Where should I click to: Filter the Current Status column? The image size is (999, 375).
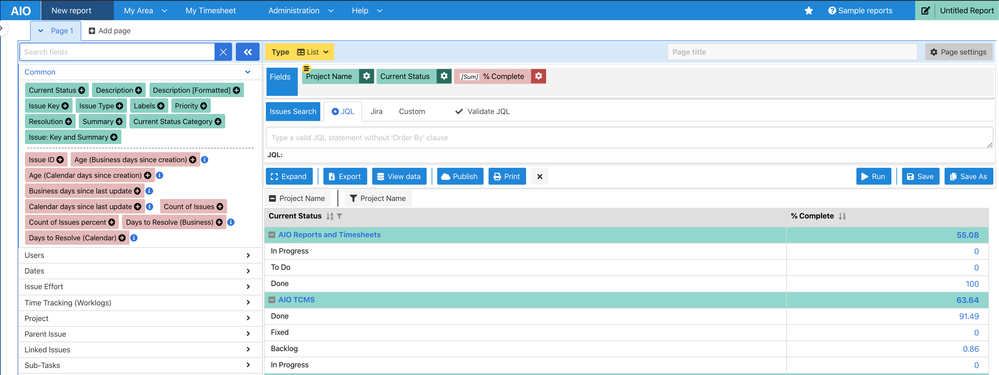(x=340, y=216)
